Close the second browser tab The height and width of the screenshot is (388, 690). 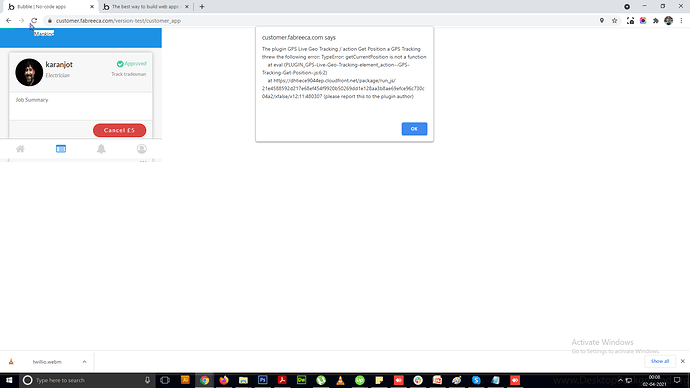click(x=187, y=7)
